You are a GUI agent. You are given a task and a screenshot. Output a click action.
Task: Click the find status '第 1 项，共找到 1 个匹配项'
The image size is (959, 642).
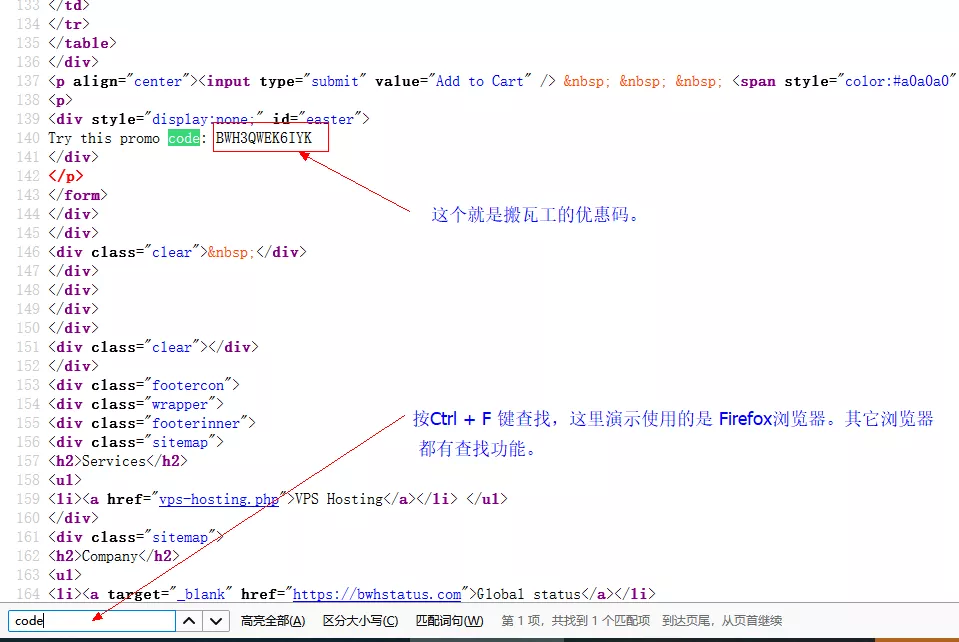coord(576,621)
